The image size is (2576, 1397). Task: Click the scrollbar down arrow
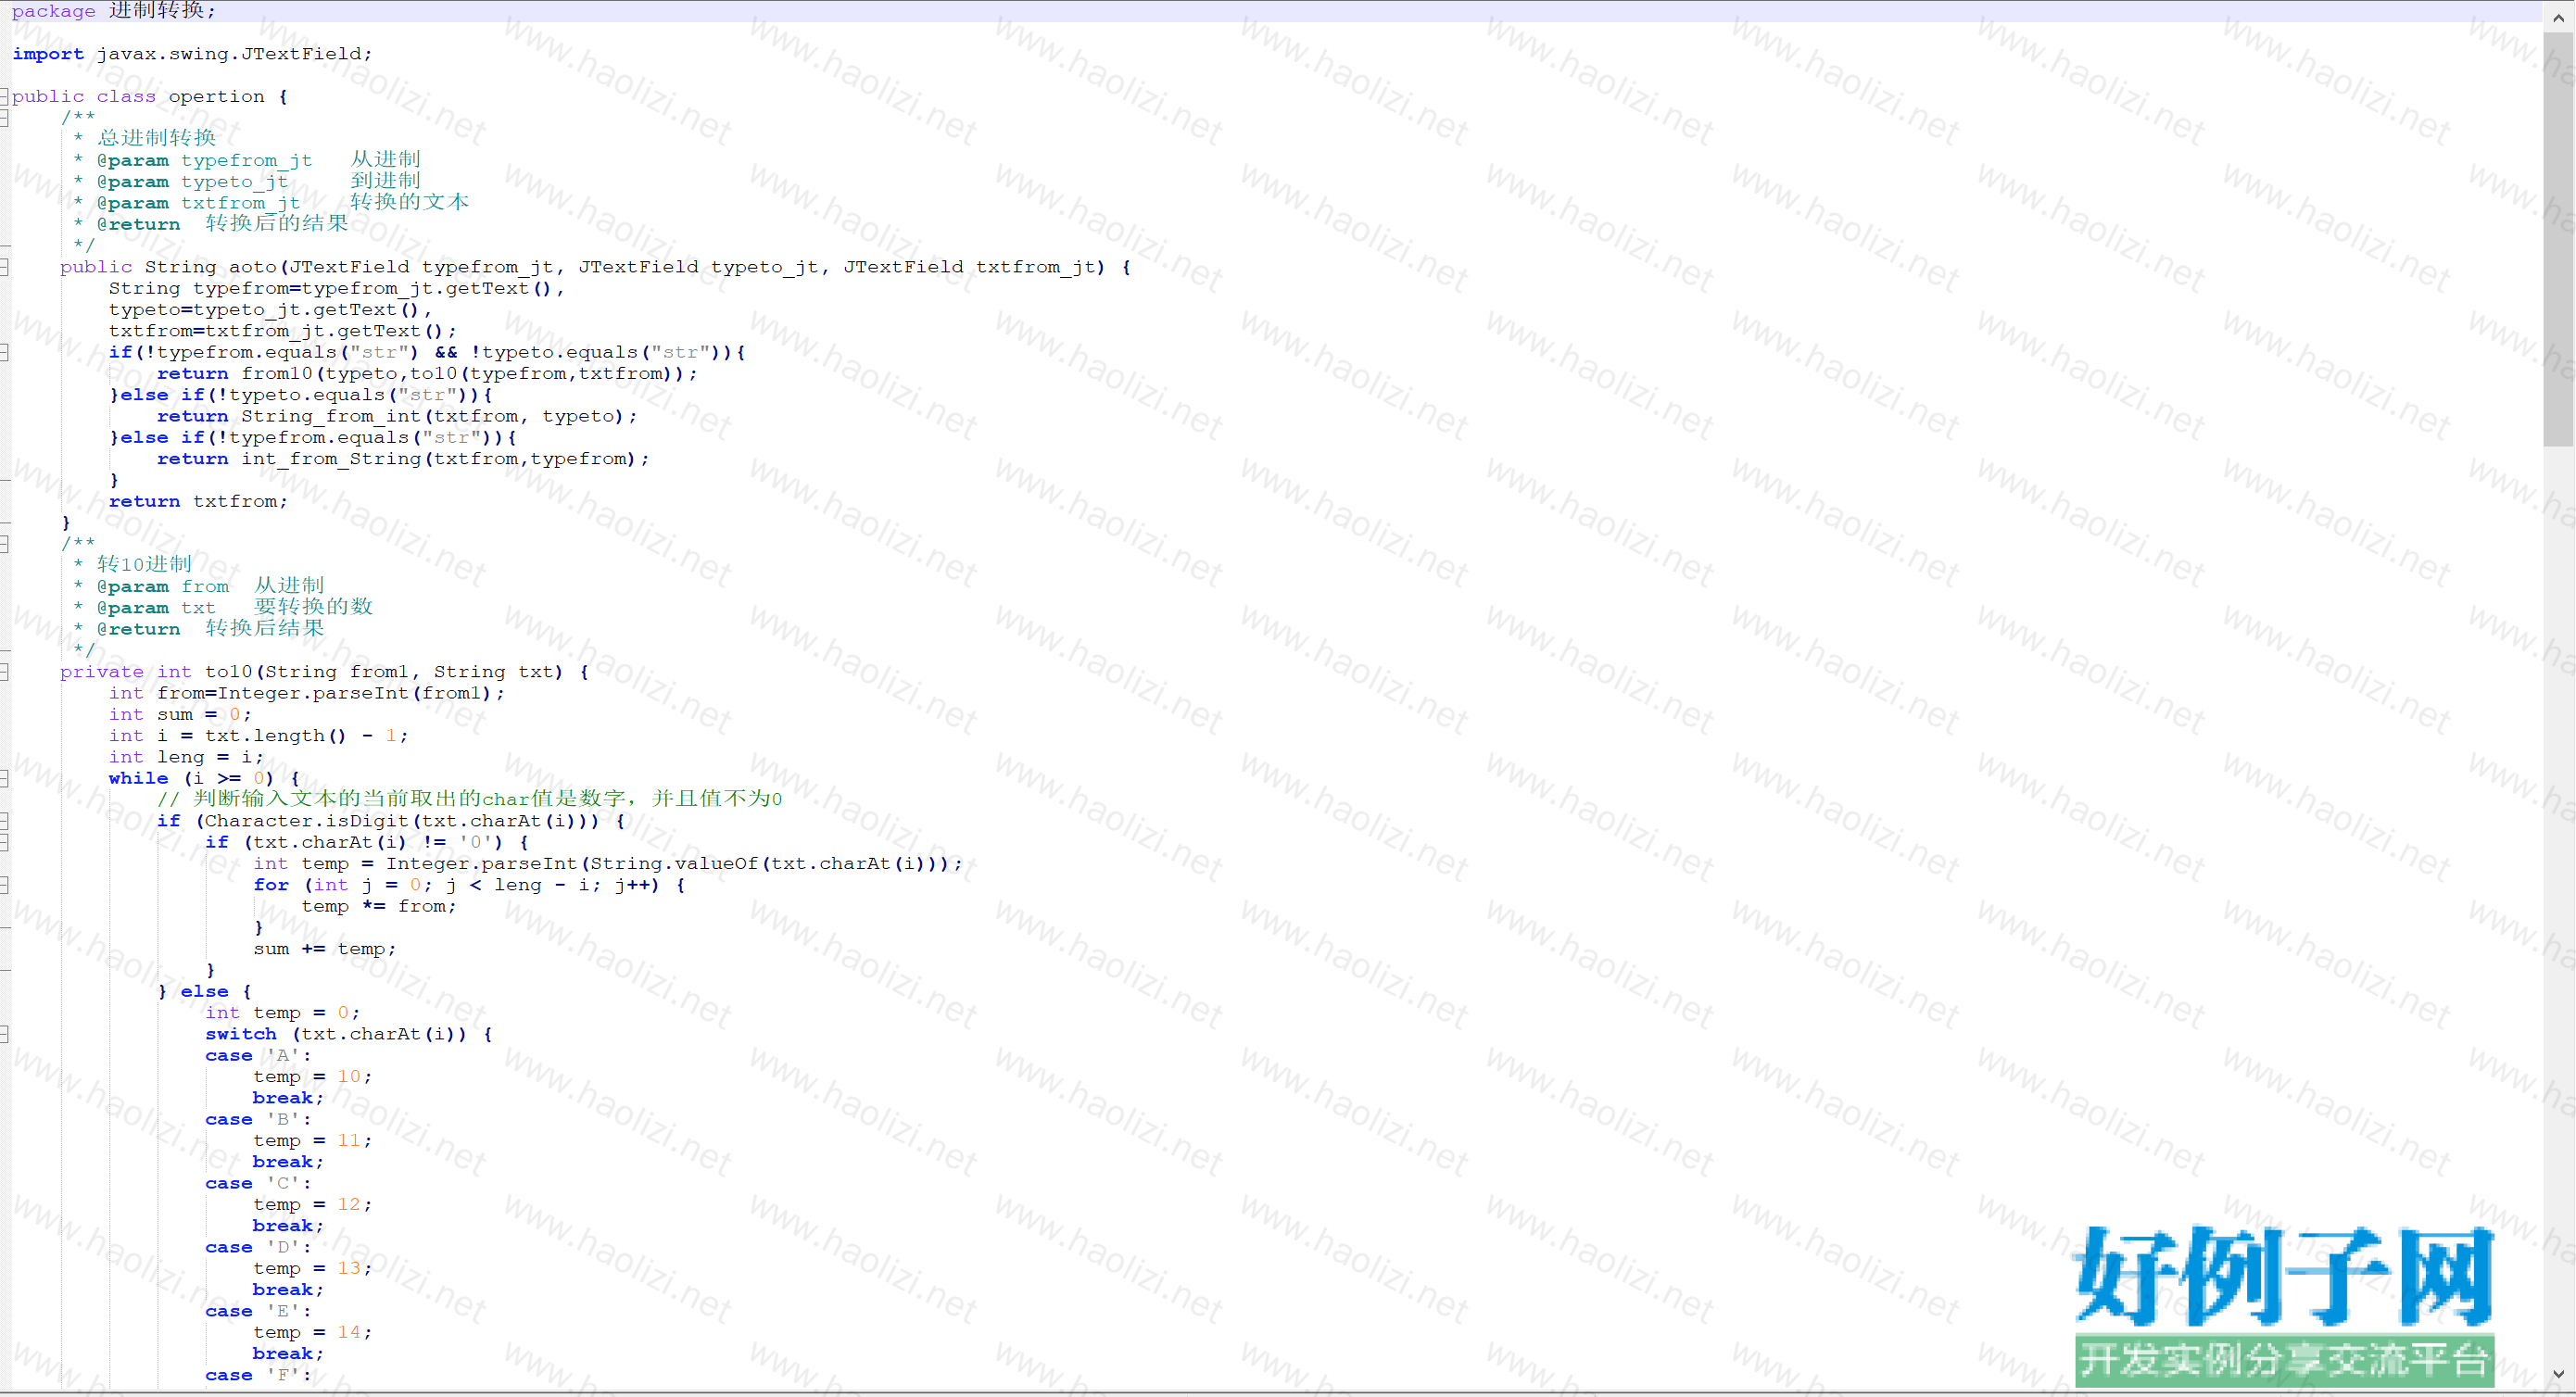click(x=2558, y=1375)
